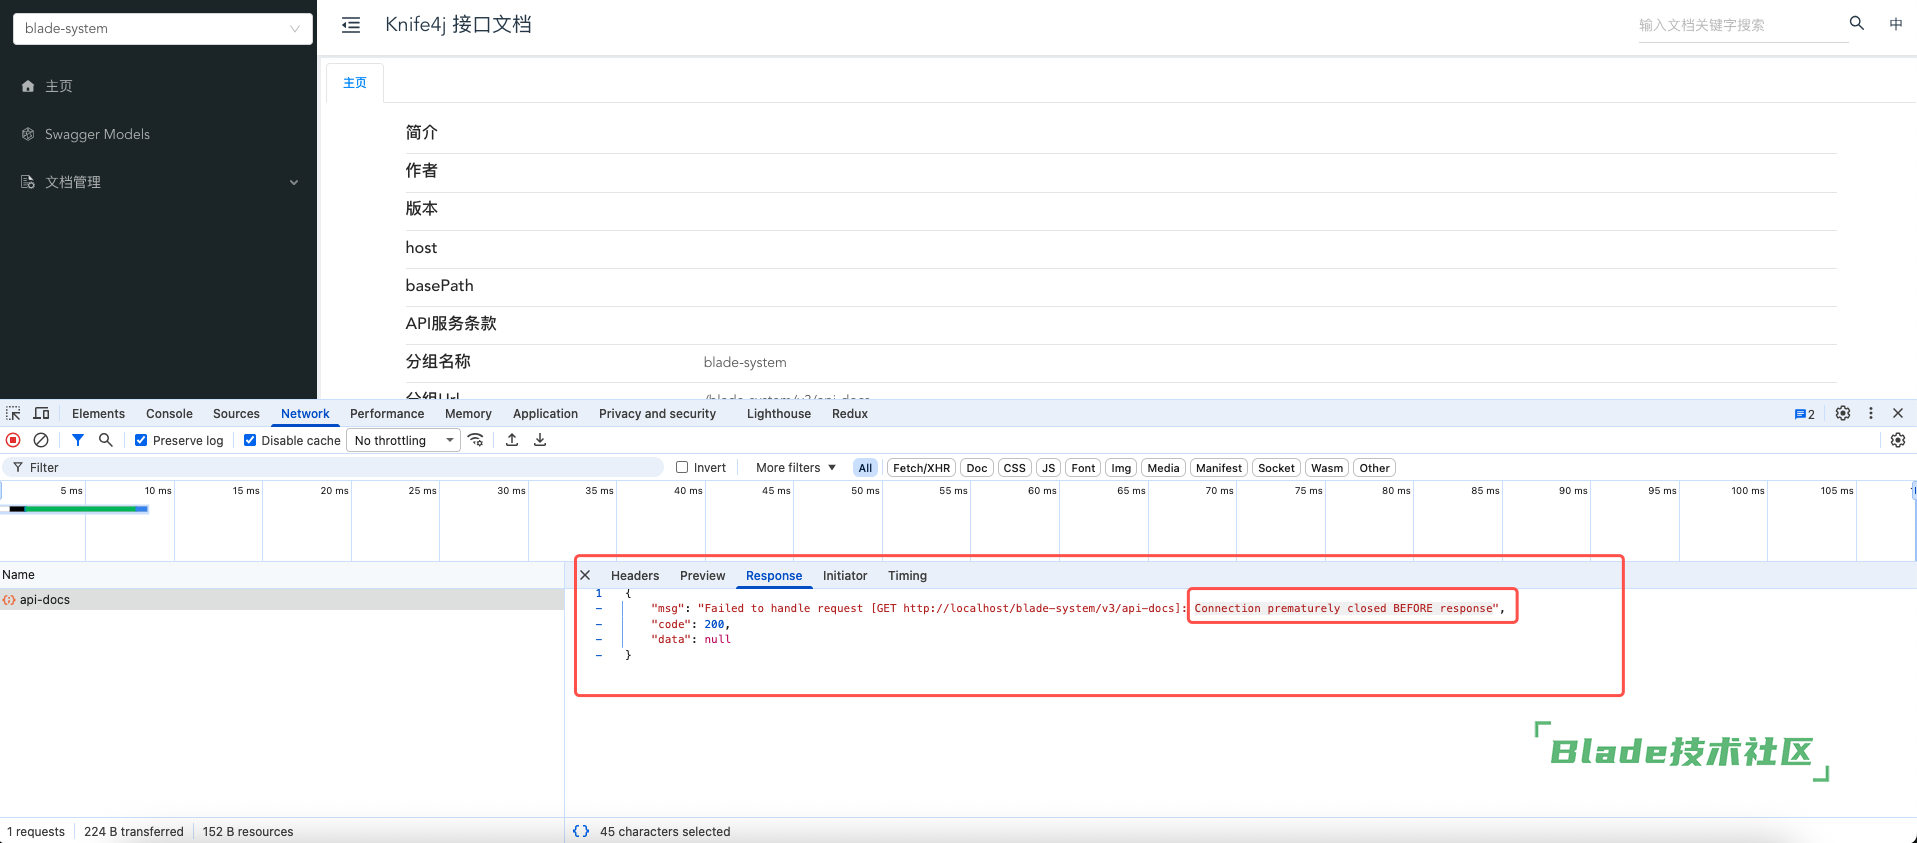Disable the Disable cache checkbox
Viewport: 1917px width, 843px height.
coord(250,440)
